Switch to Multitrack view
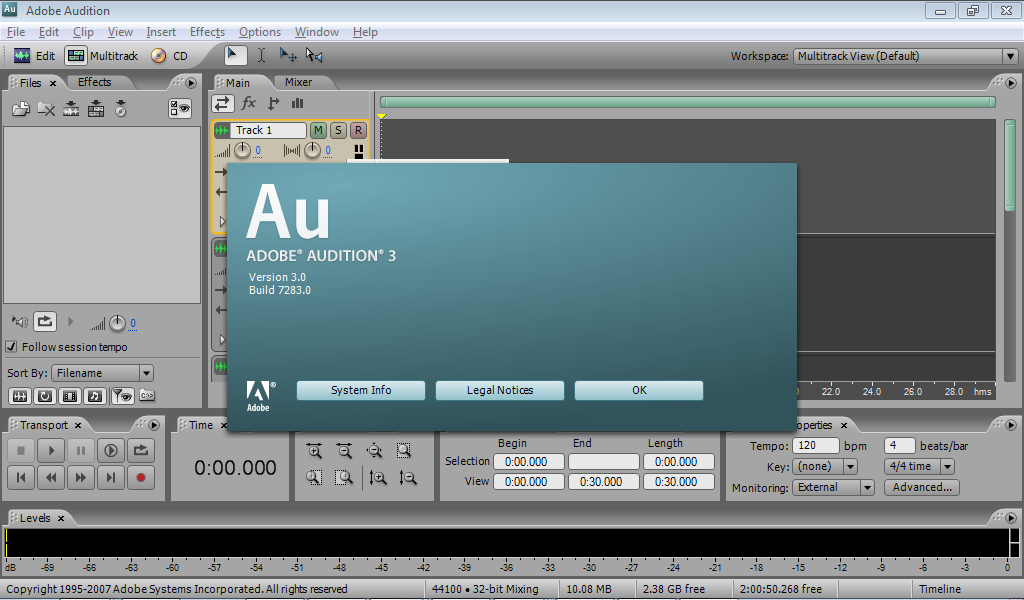Image resolution: width=1024 pixels, height=600 pixels. point(102,55)
